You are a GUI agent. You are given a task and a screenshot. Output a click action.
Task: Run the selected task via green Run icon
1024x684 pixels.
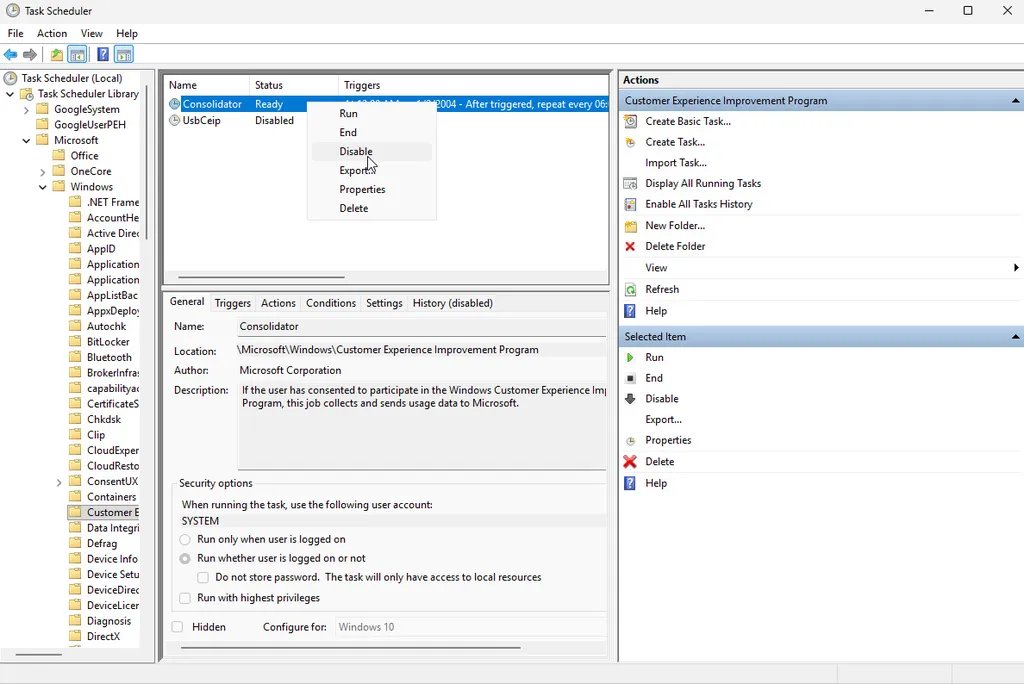(631, 357)
